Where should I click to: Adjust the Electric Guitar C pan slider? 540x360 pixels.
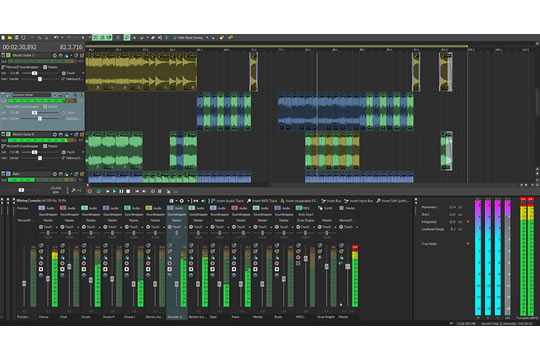(x=40, y=79)
